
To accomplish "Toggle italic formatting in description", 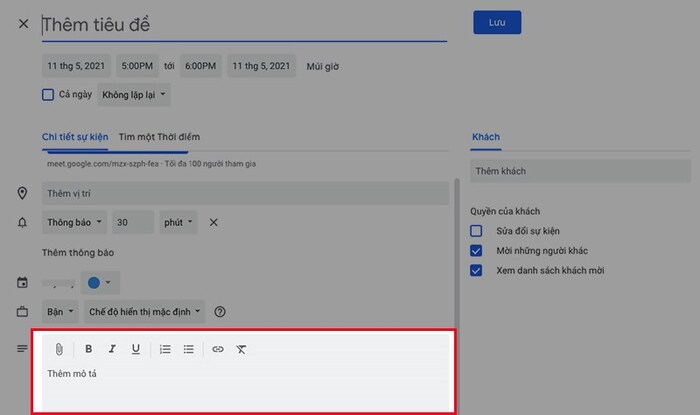I will coord(112,349).
